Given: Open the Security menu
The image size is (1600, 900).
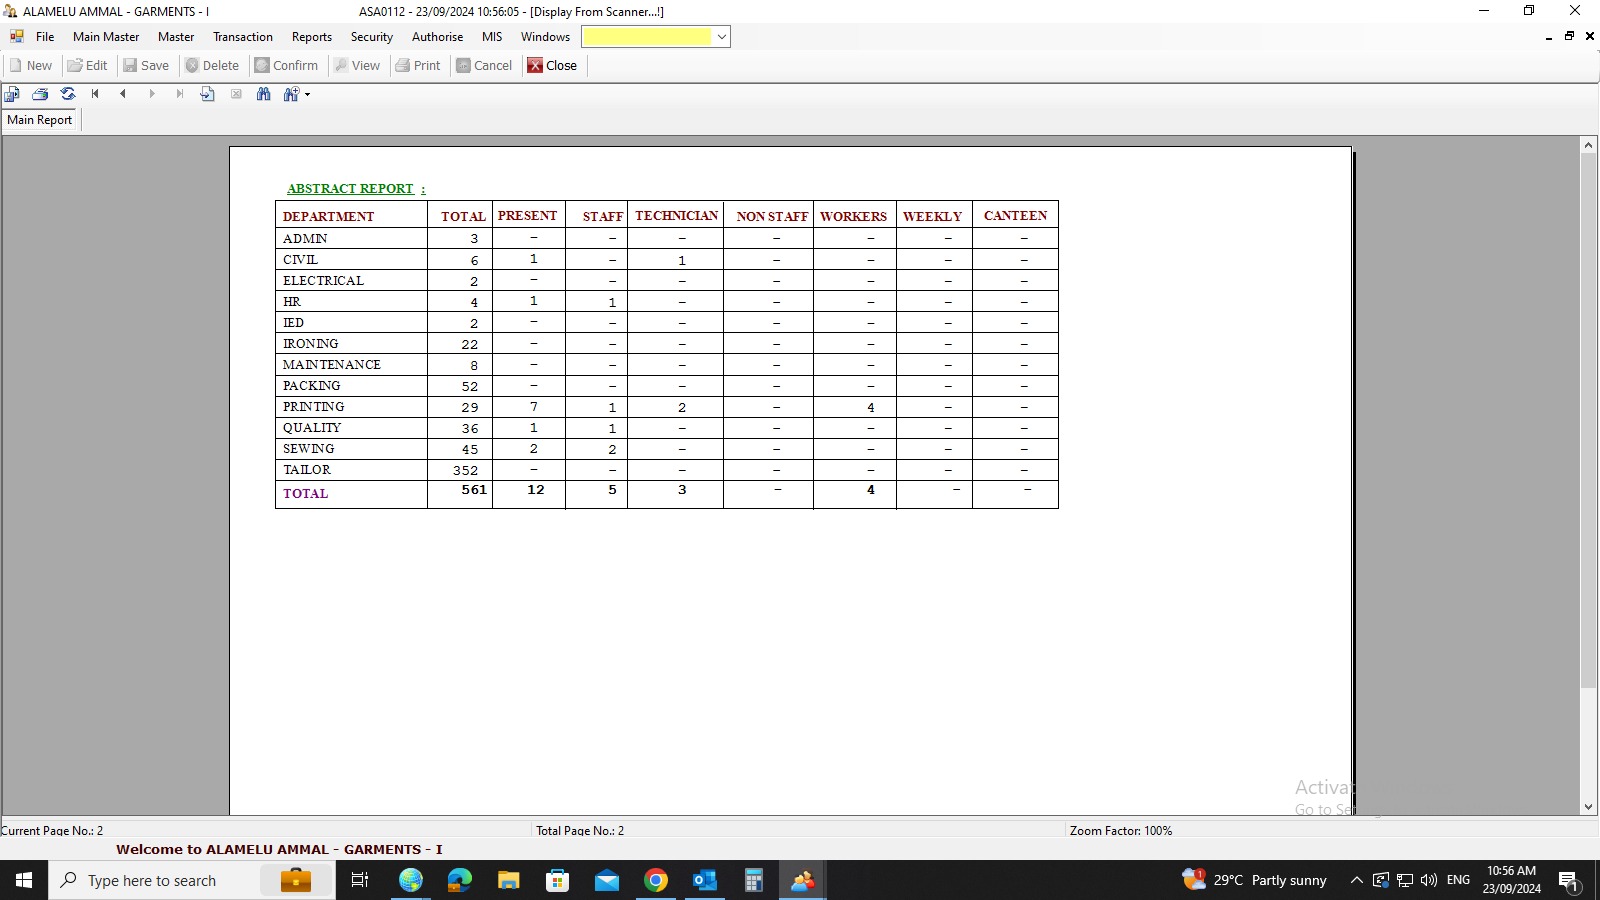Looking at the screenshot, I should tap(371, 37).
